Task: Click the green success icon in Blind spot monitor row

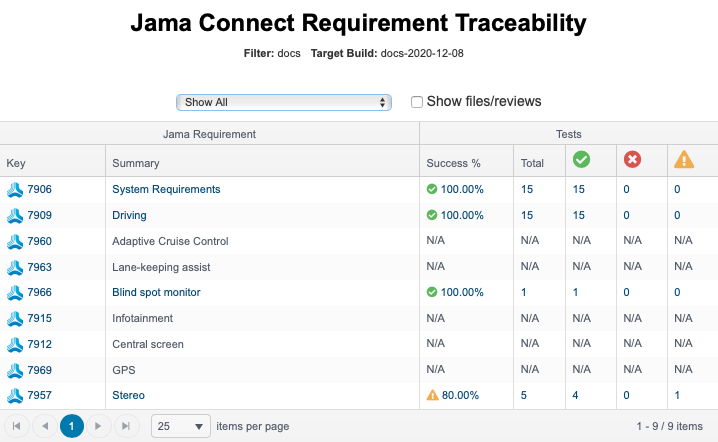Action: pyautogui.click(x=432, y=292)
